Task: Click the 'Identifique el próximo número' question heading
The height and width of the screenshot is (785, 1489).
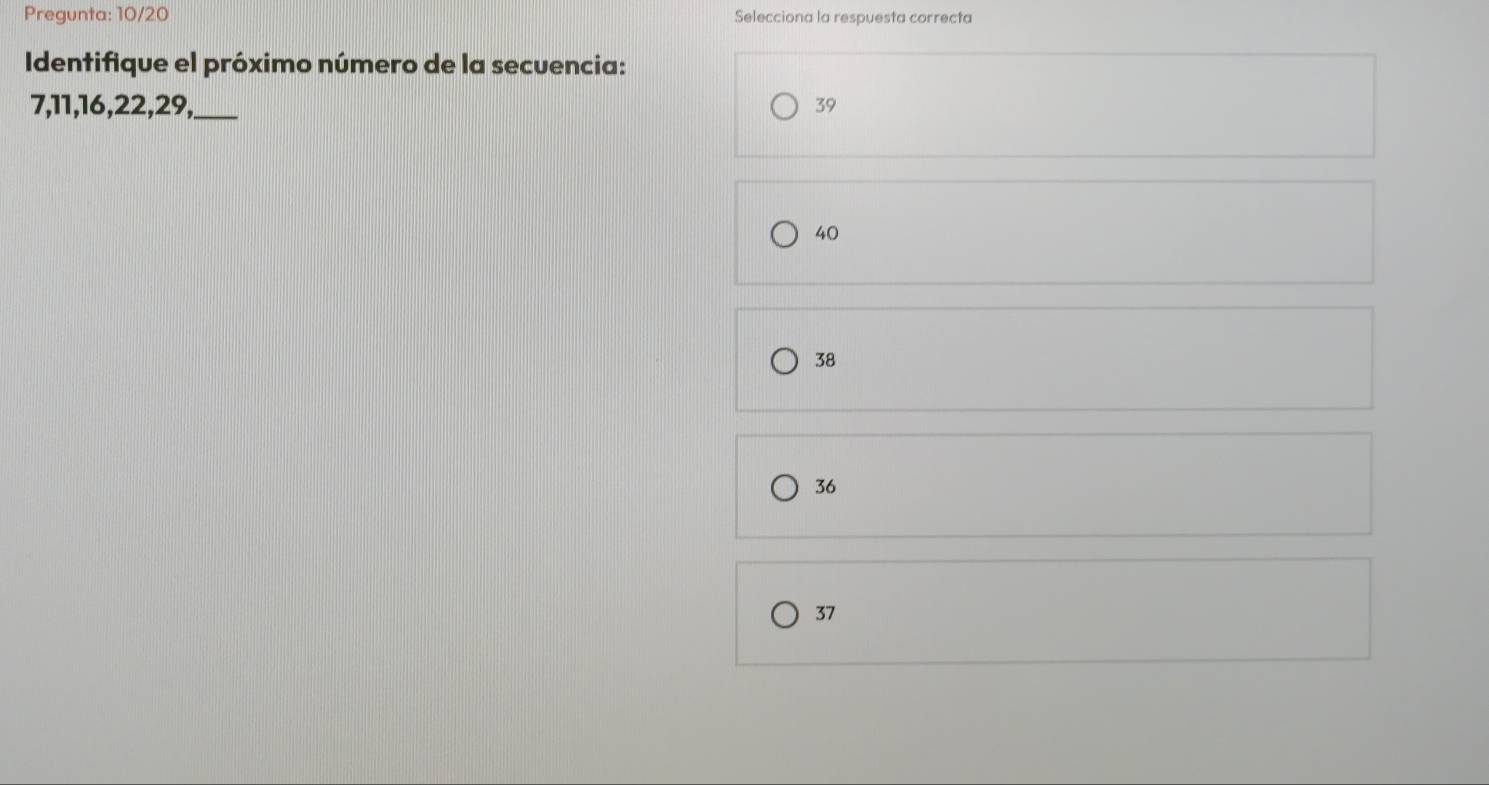Action: (327, 66)
